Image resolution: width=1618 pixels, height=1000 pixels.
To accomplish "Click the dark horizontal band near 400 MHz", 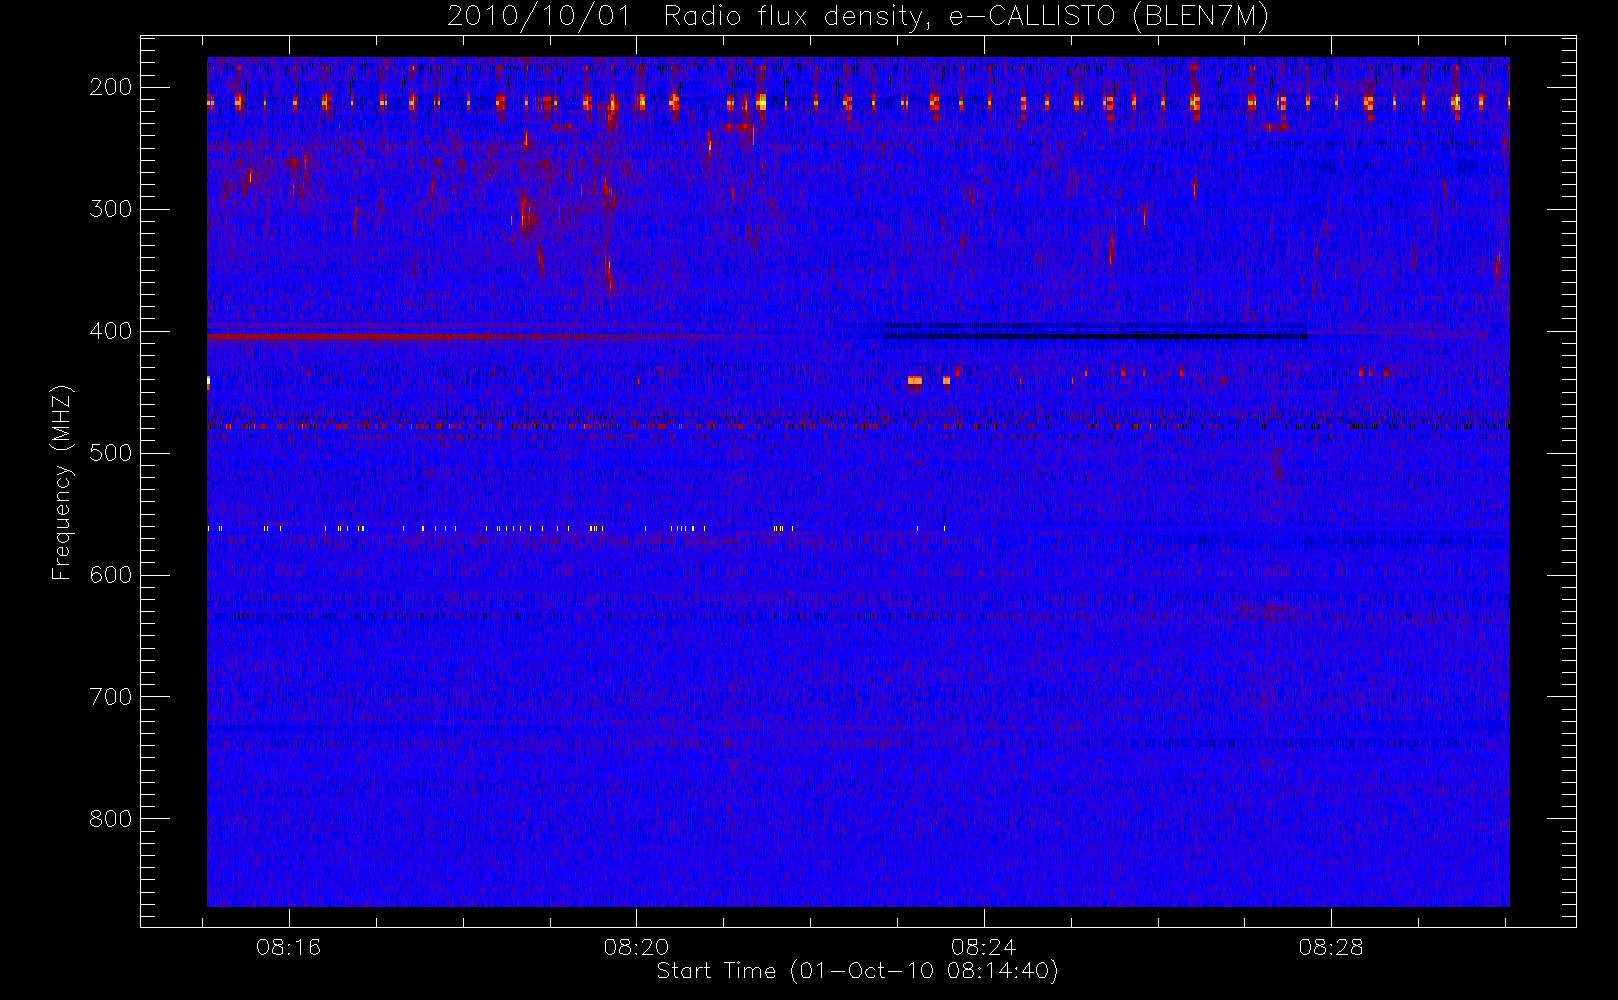I will pos(1095,336).
